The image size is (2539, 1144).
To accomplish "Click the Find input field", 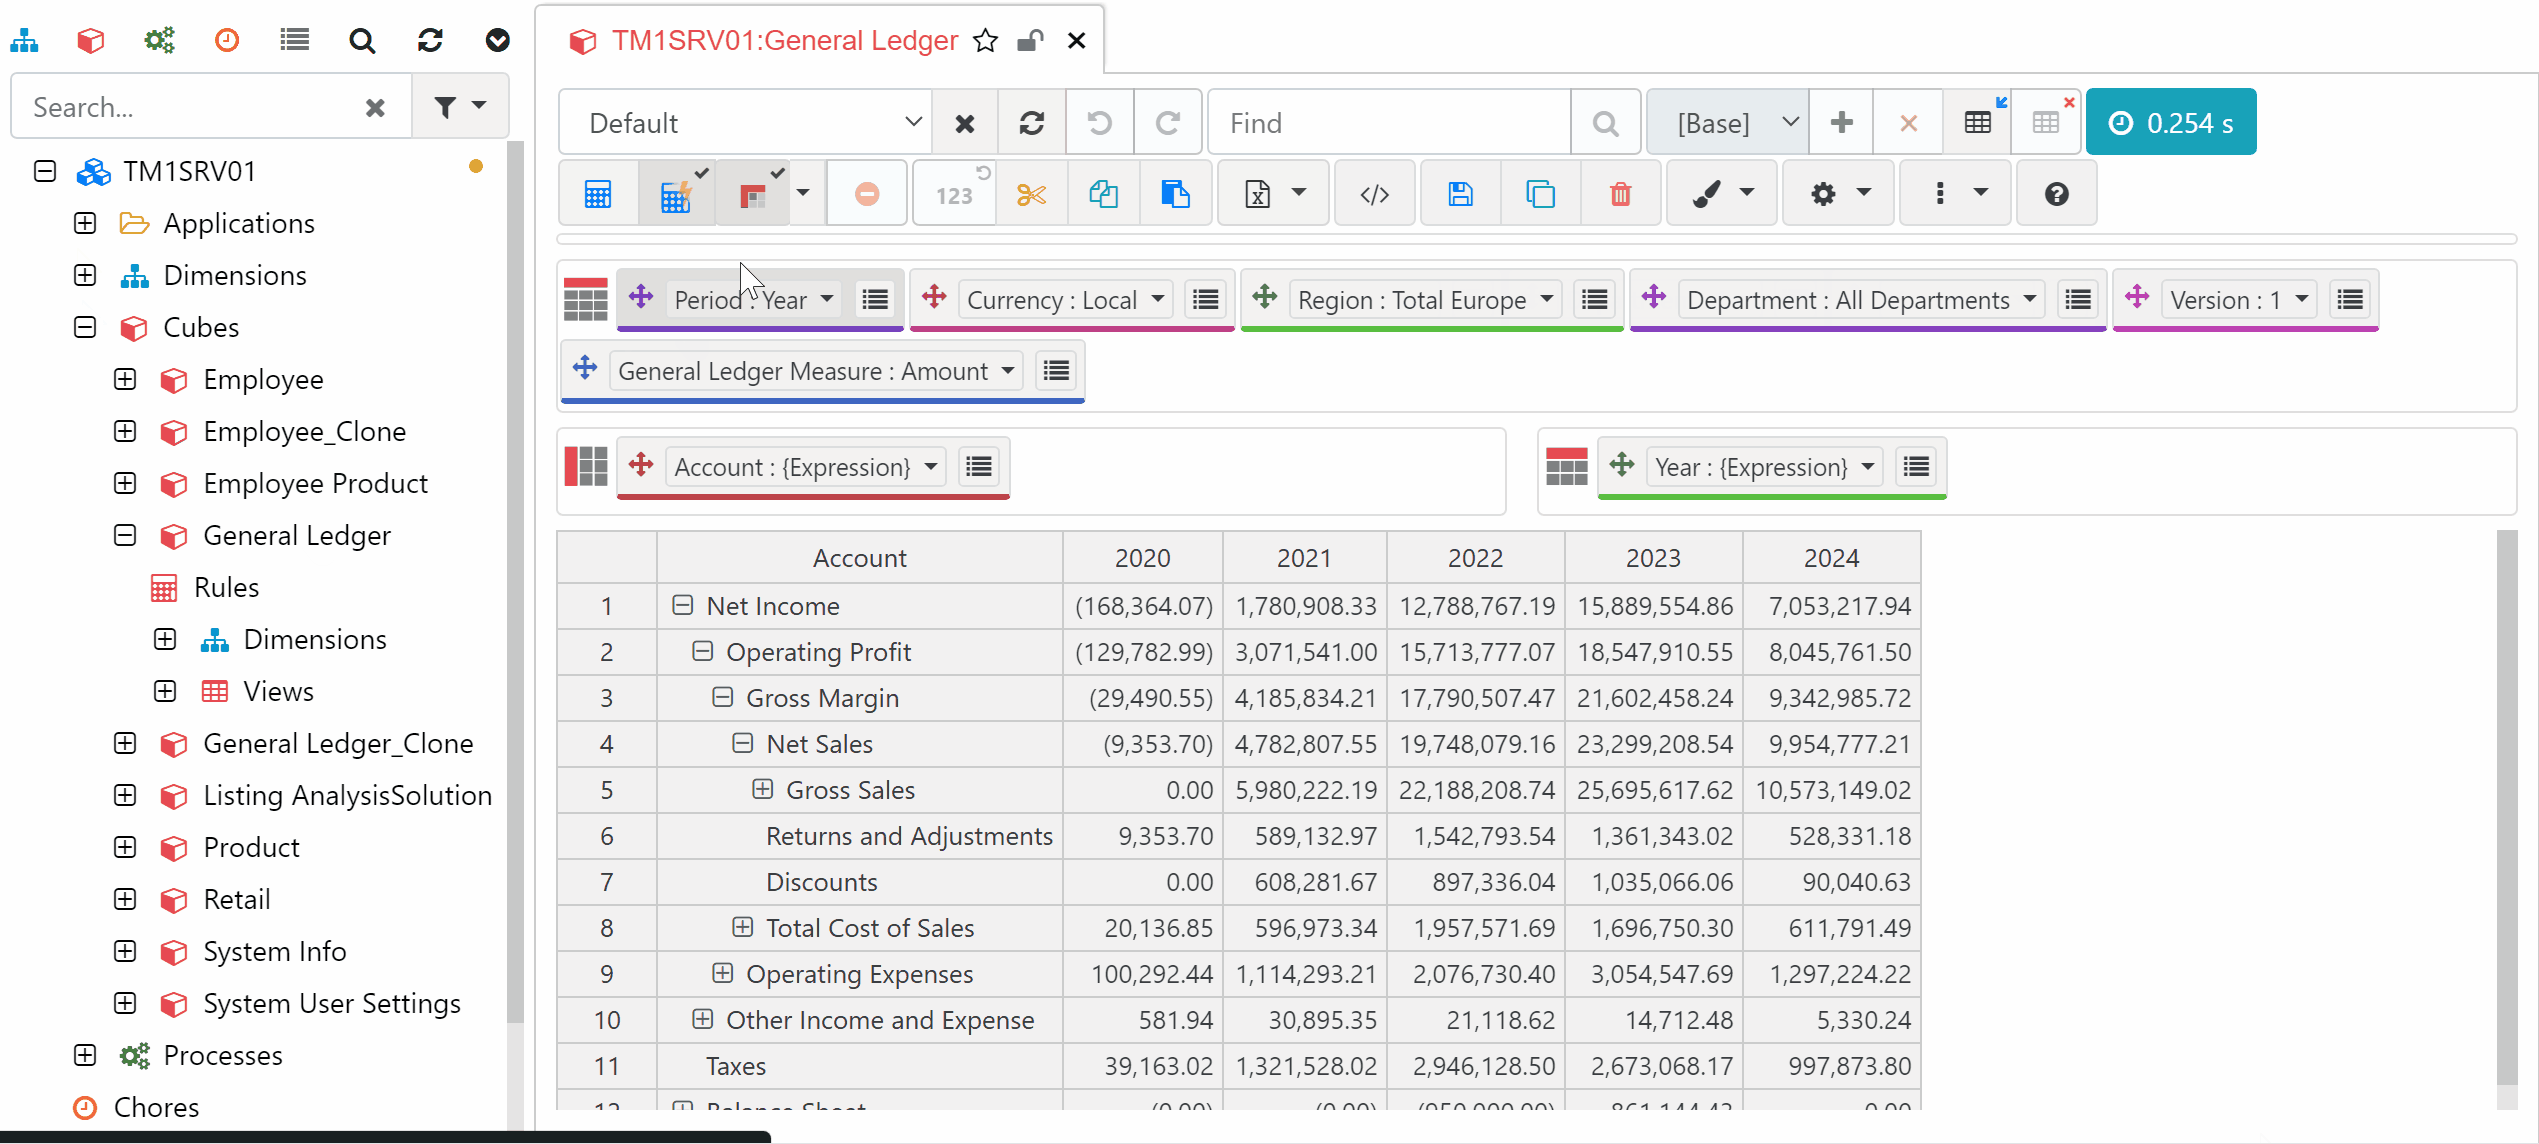I will coord(1388,123).
